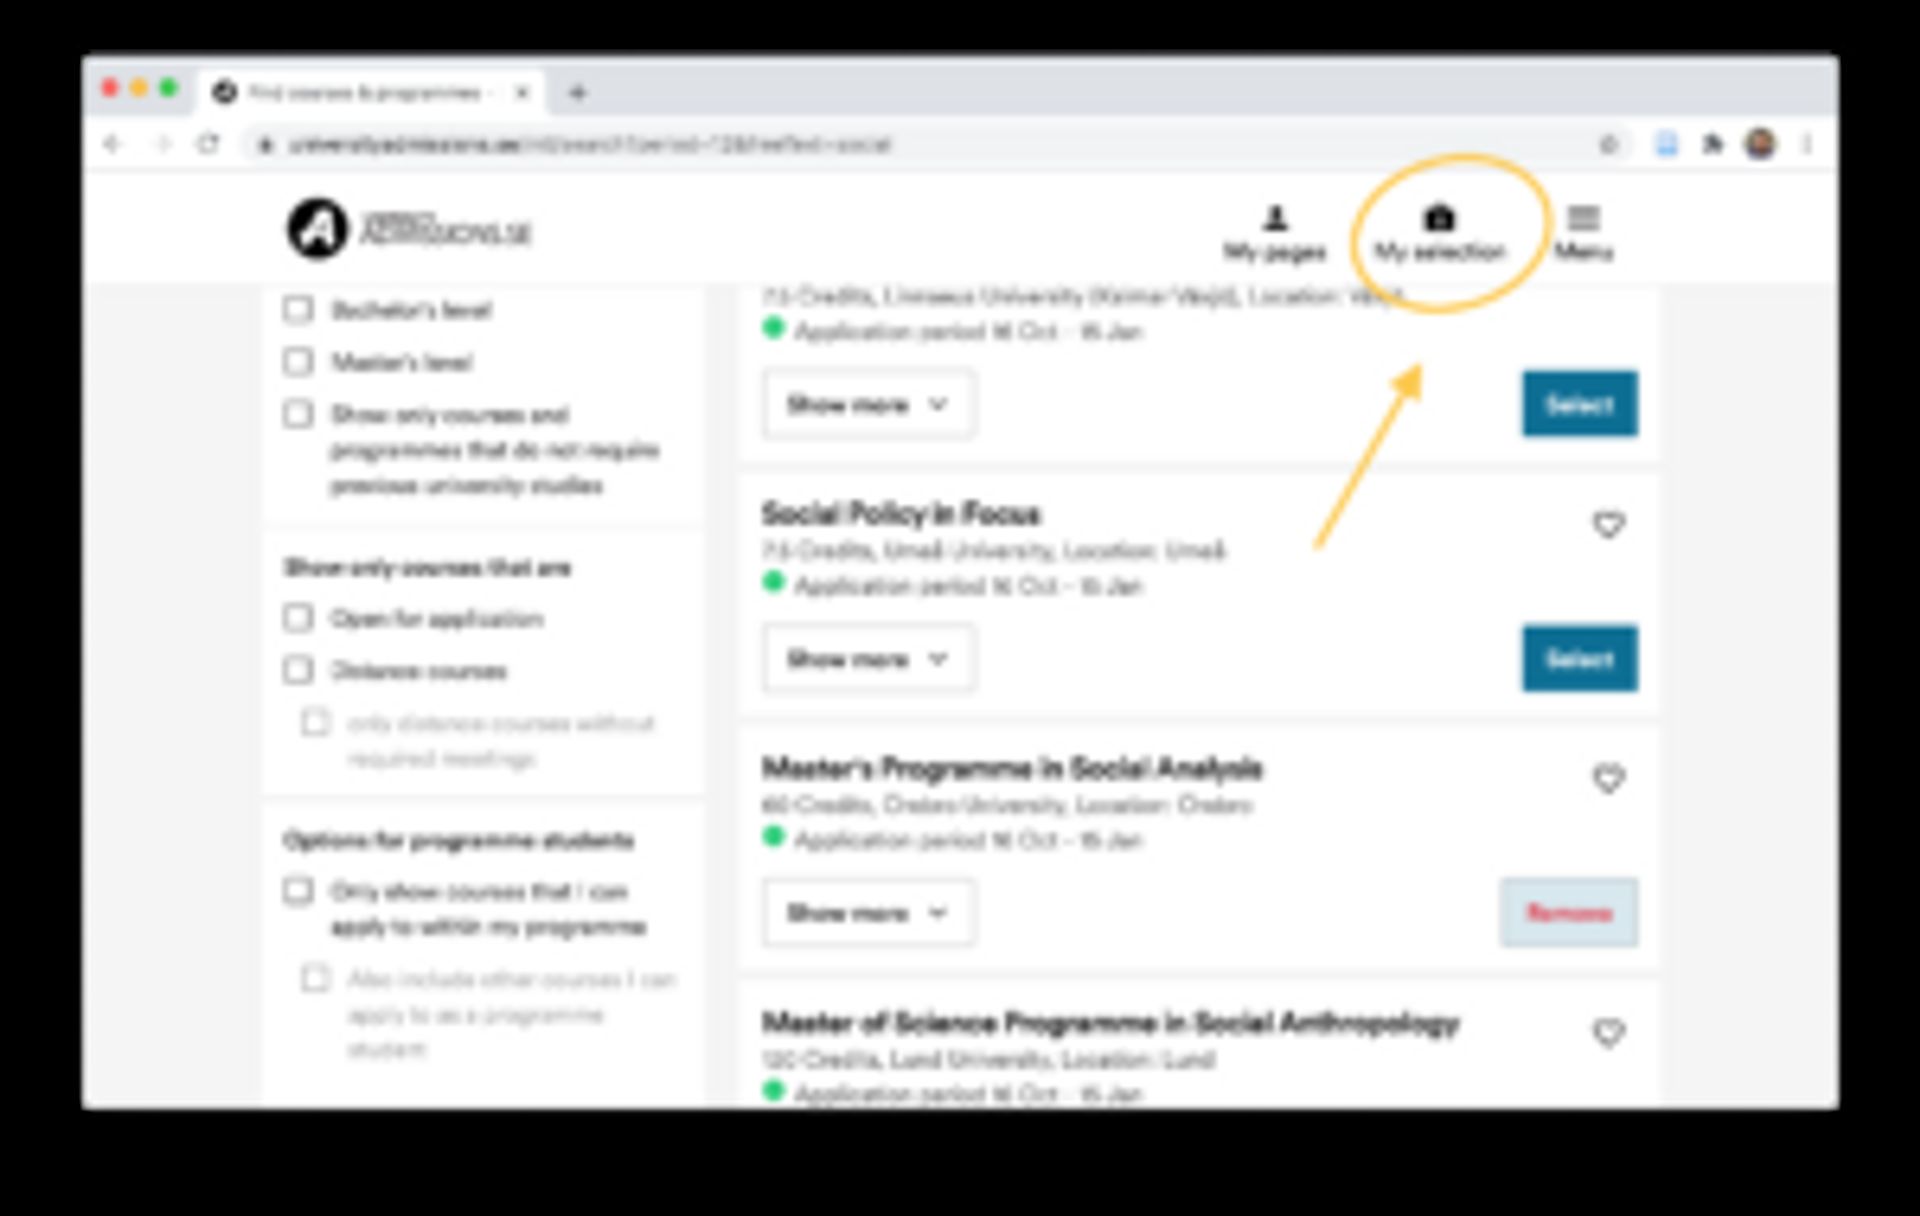Click the heart icon on Master's Programme in Social Analysis

point(1607,777)
